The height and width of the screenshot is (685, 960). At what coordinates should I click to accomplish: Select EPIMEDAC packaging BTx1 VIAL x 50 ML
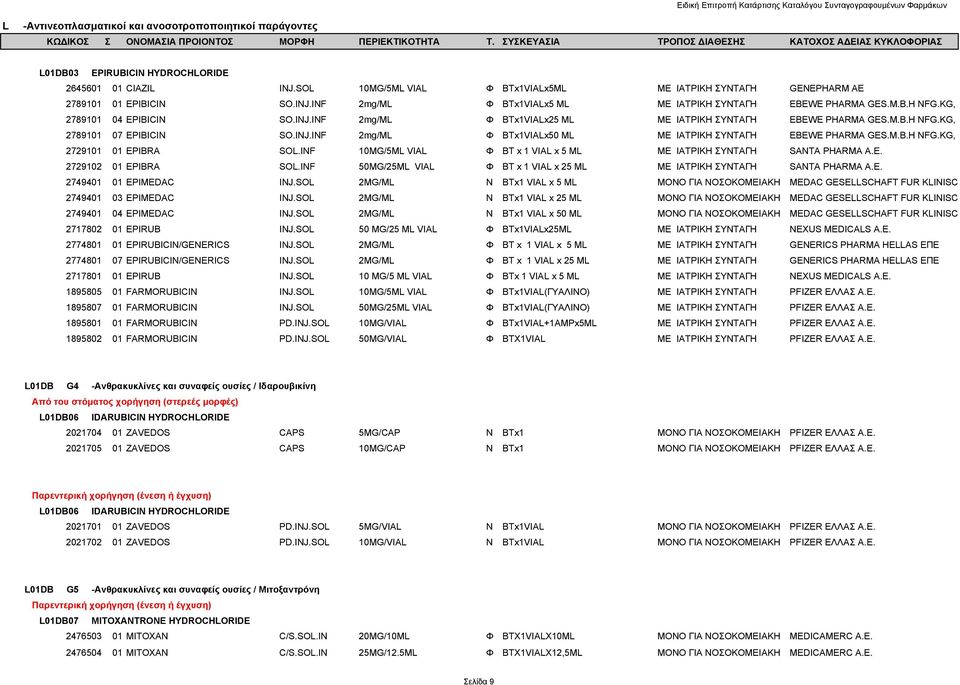pos(542,214)
